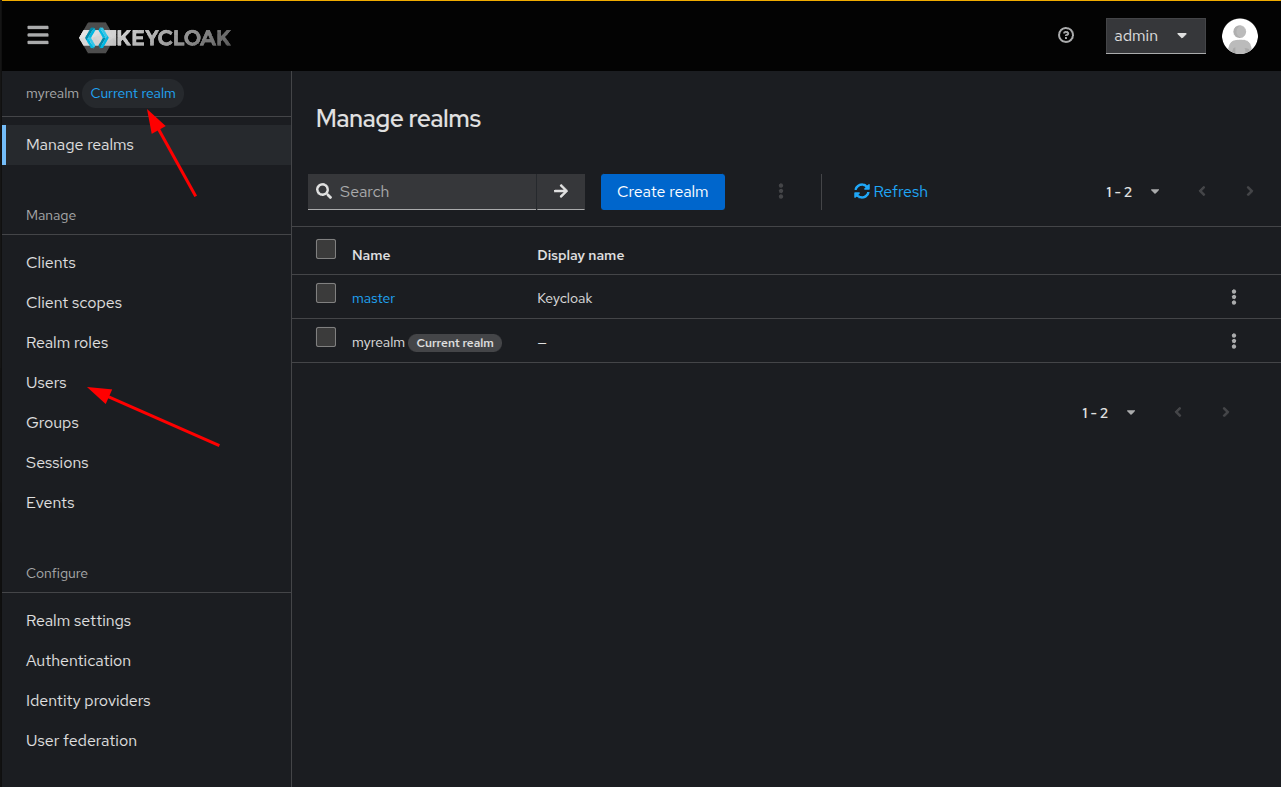Viewport: 1281px width, 787px height.
Task: Click the Keycloak logo
Action: tap(155, 38)
